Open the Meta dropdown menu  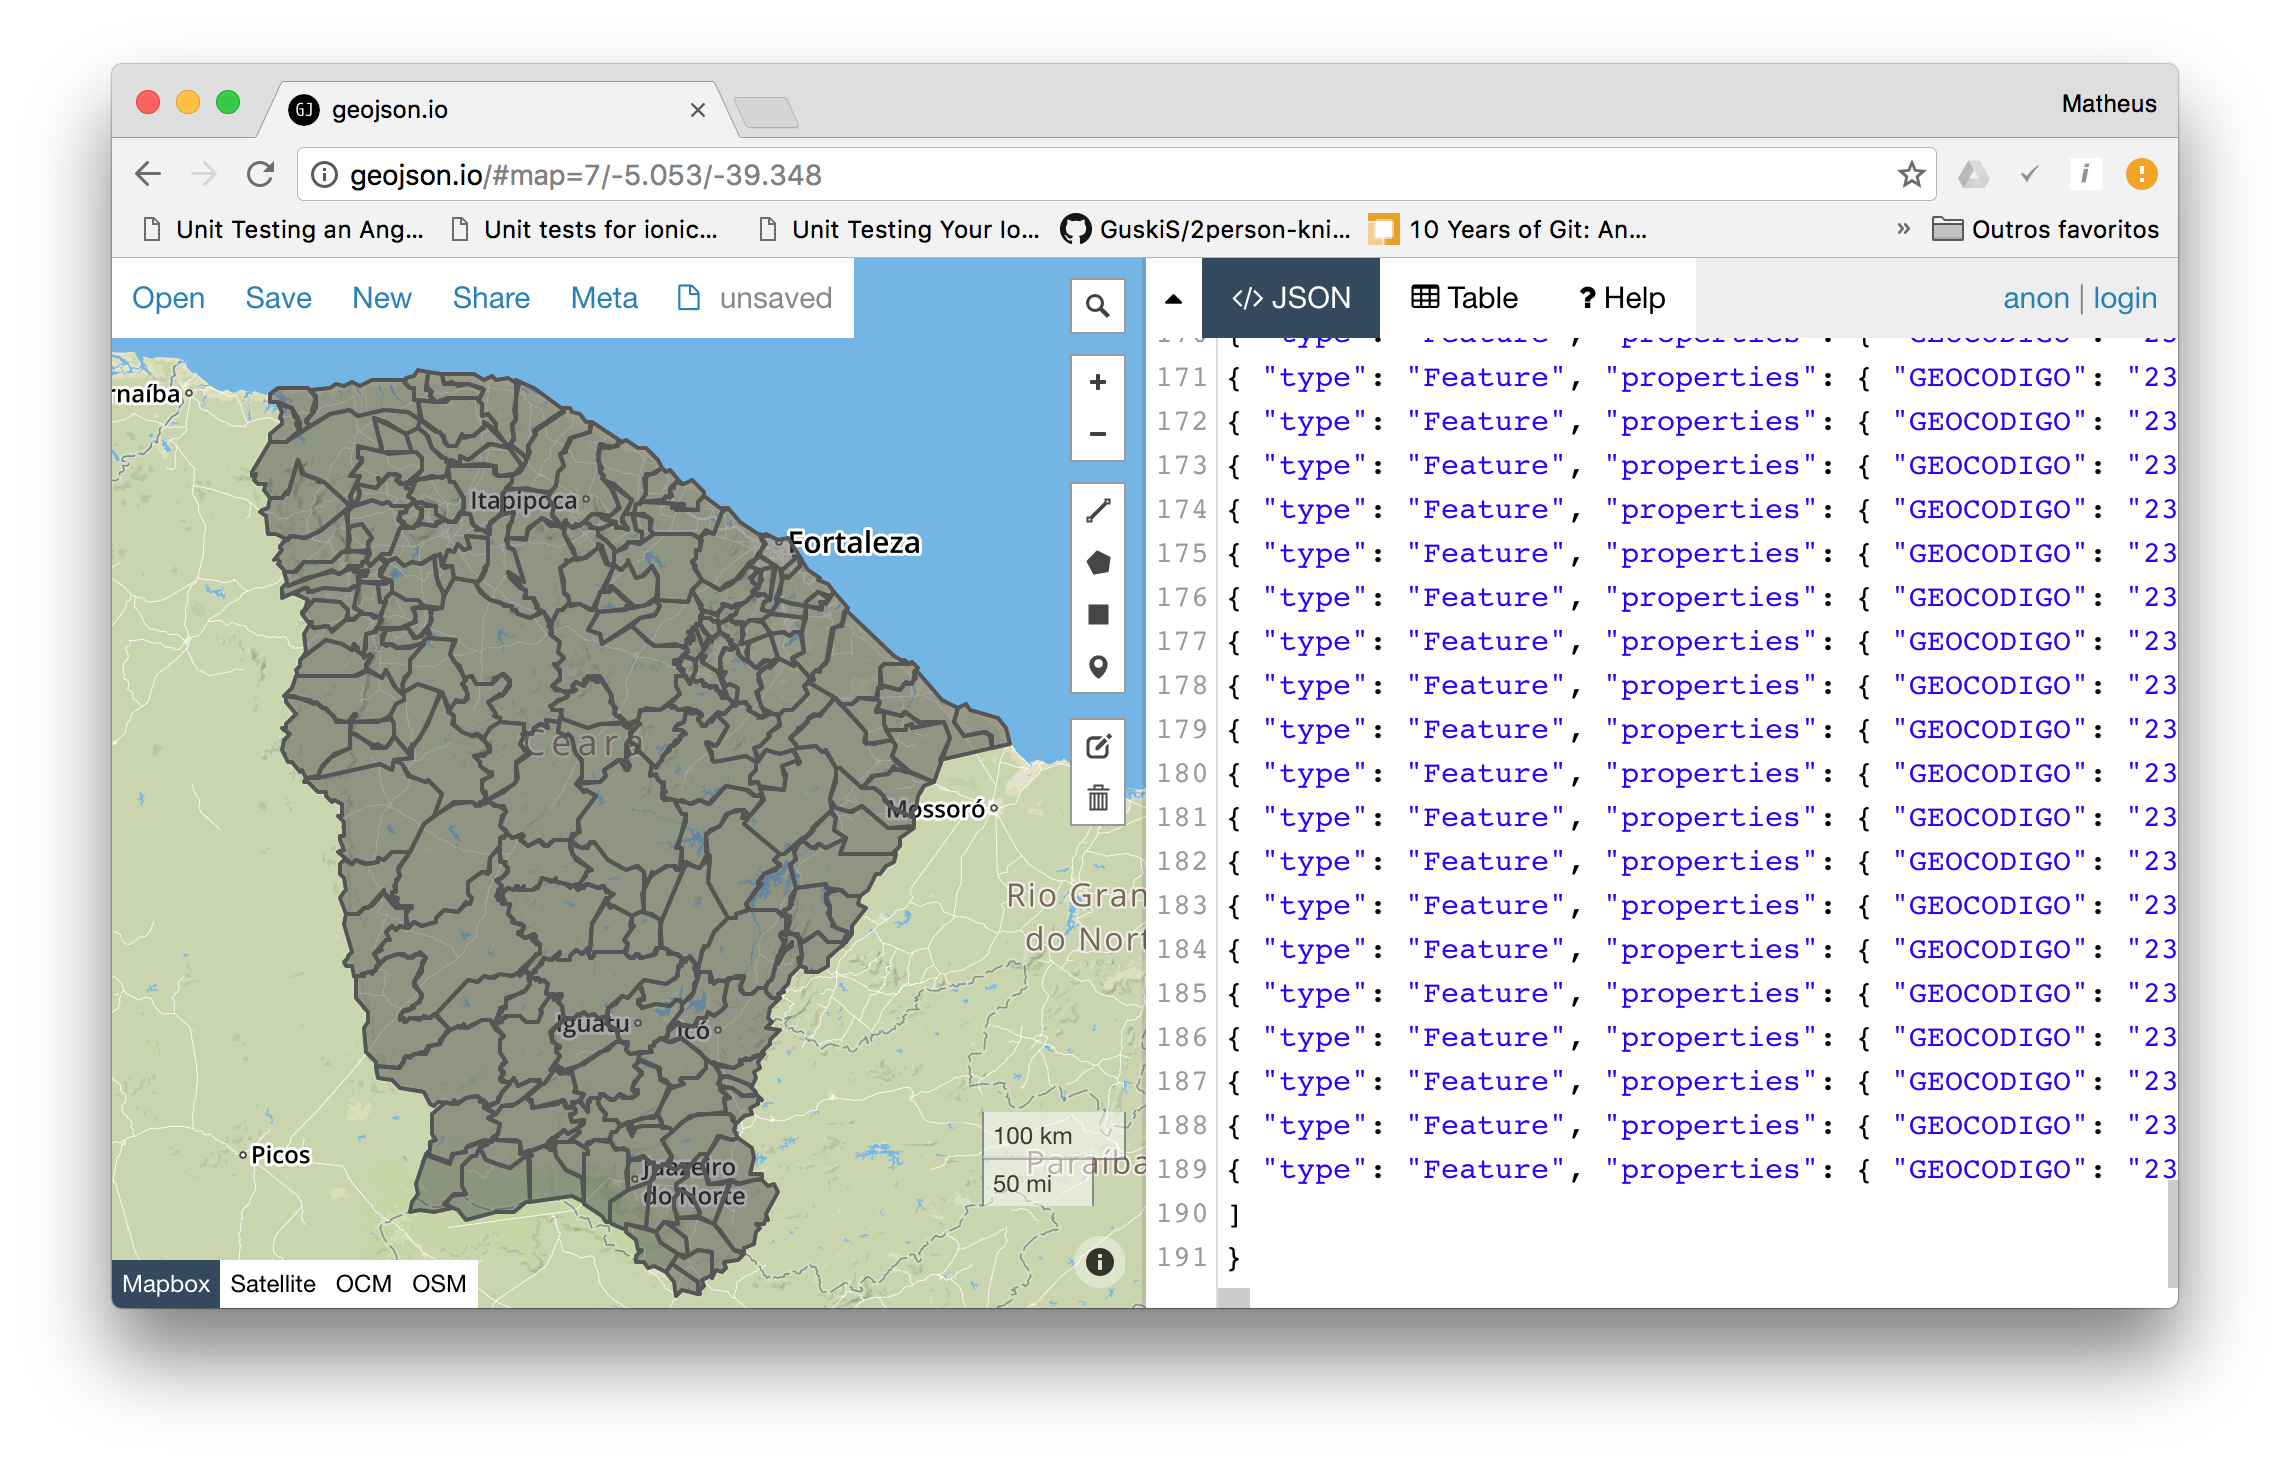pos(604,298)
